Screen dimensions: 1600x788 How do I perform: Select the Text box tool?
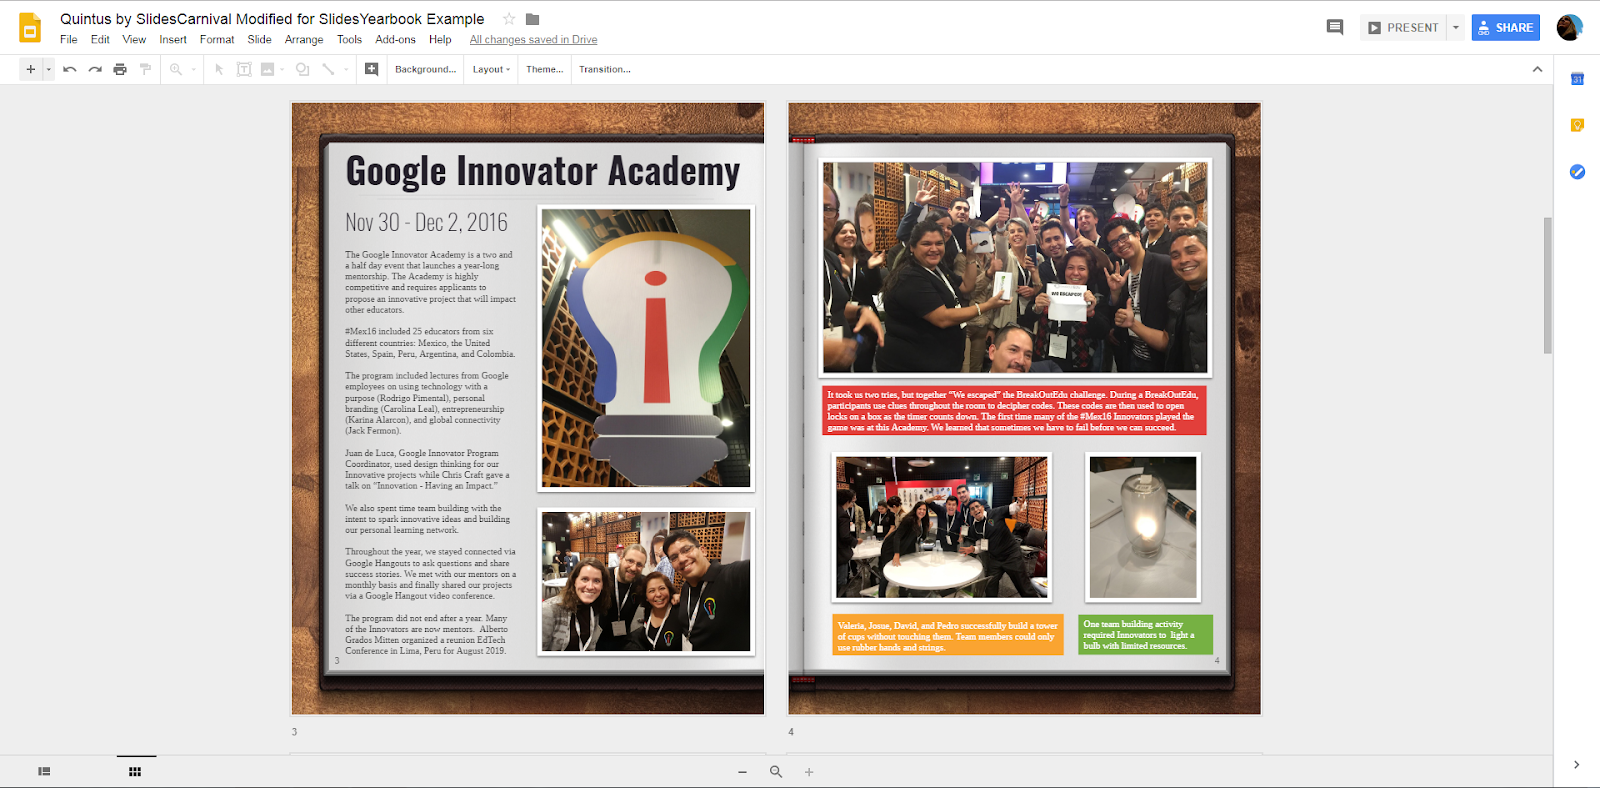244,69
